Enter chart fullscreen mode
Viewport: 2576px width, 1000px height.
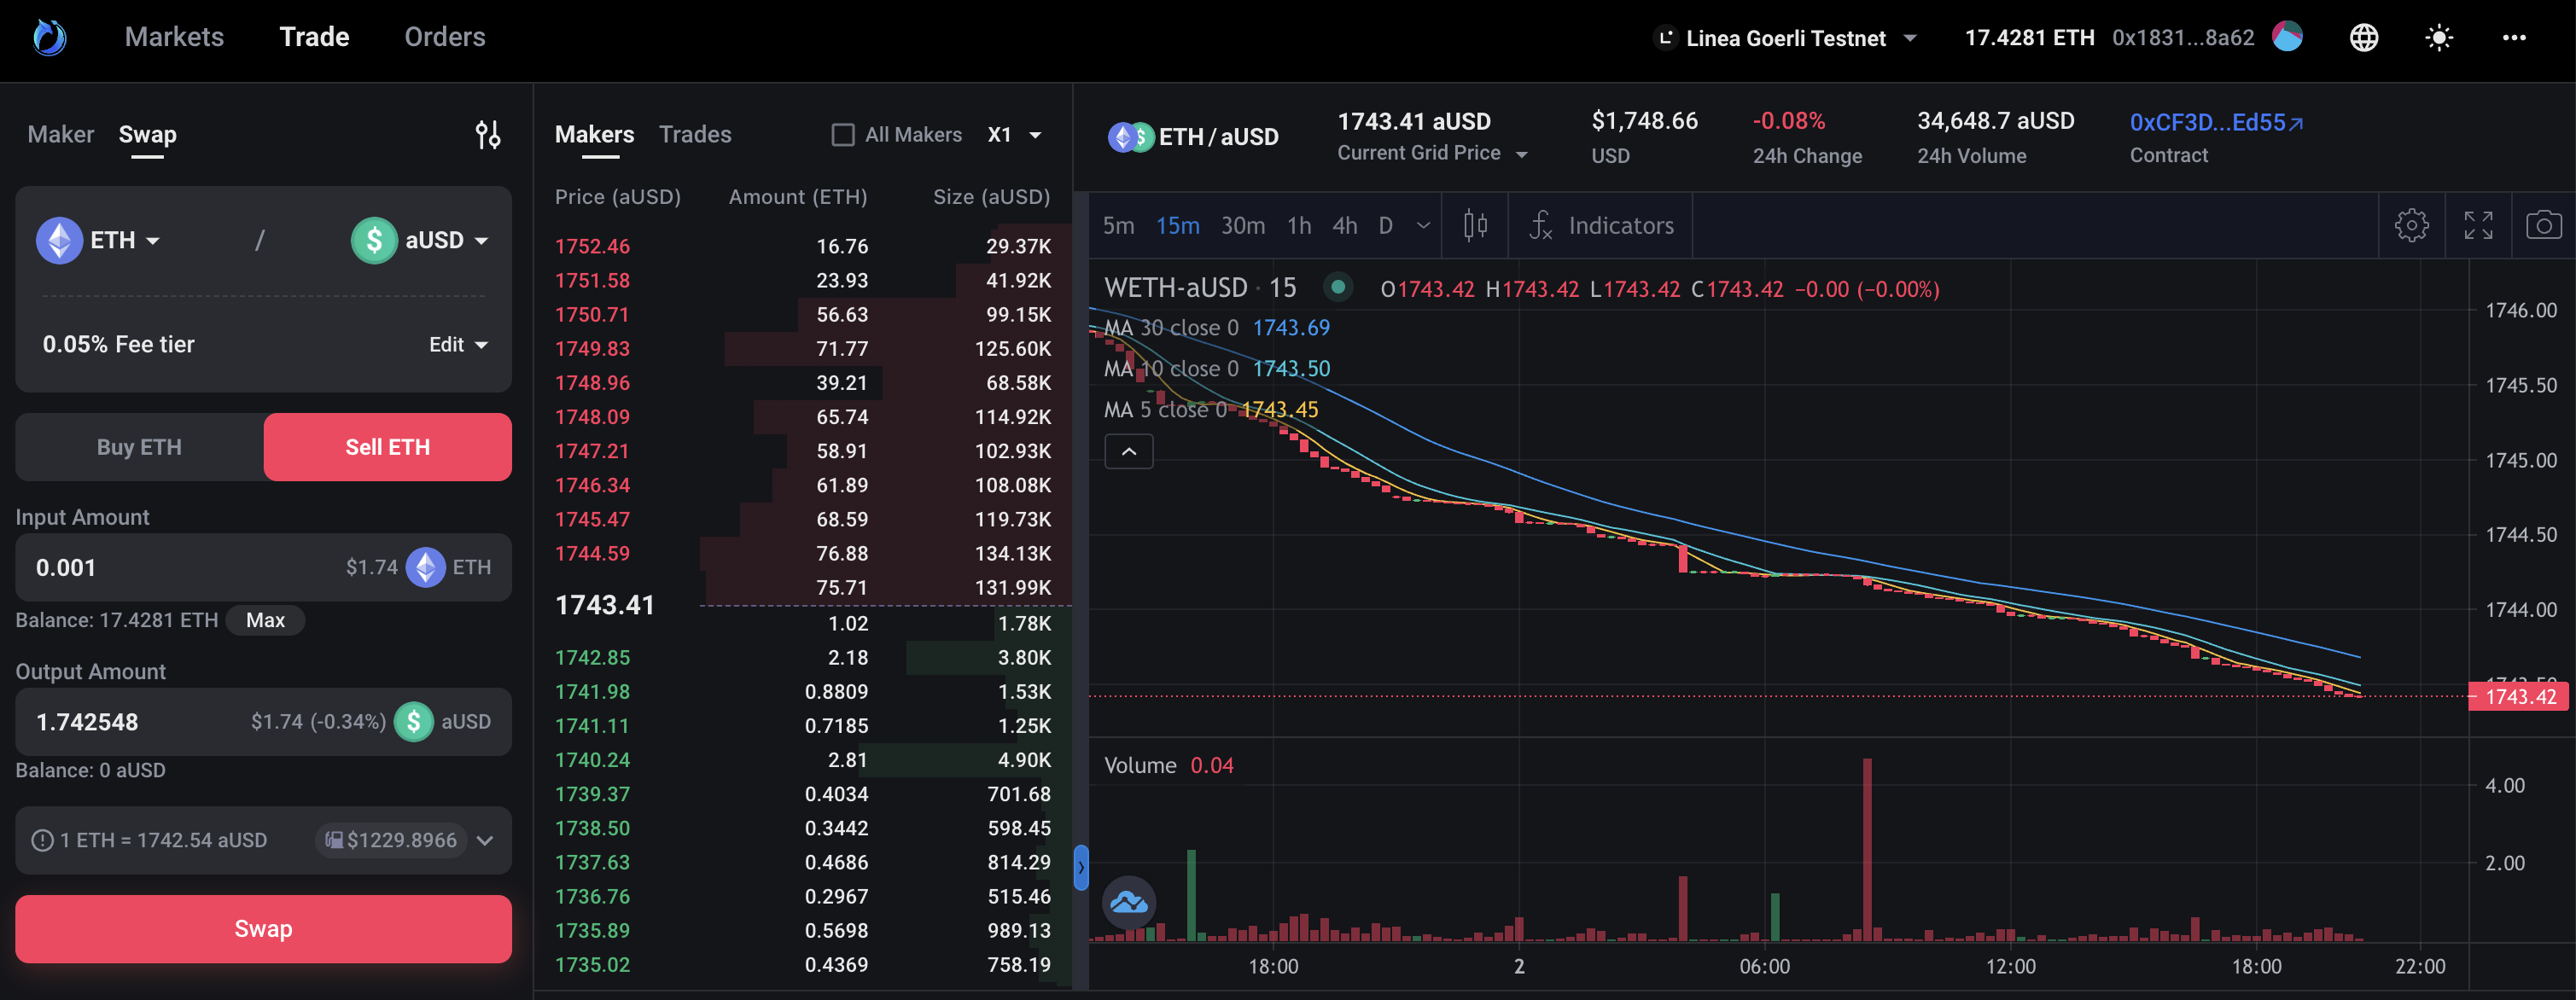2477,225
